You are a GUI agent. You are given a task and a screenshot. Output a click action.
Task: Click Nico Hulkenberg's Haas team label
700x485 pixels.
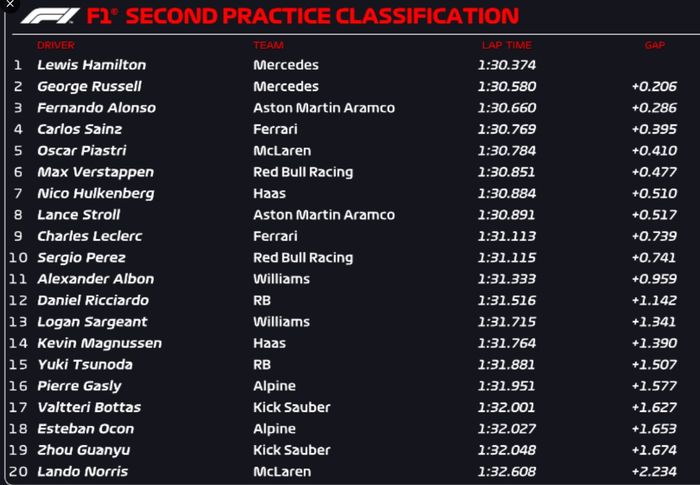tap(269, 193)
